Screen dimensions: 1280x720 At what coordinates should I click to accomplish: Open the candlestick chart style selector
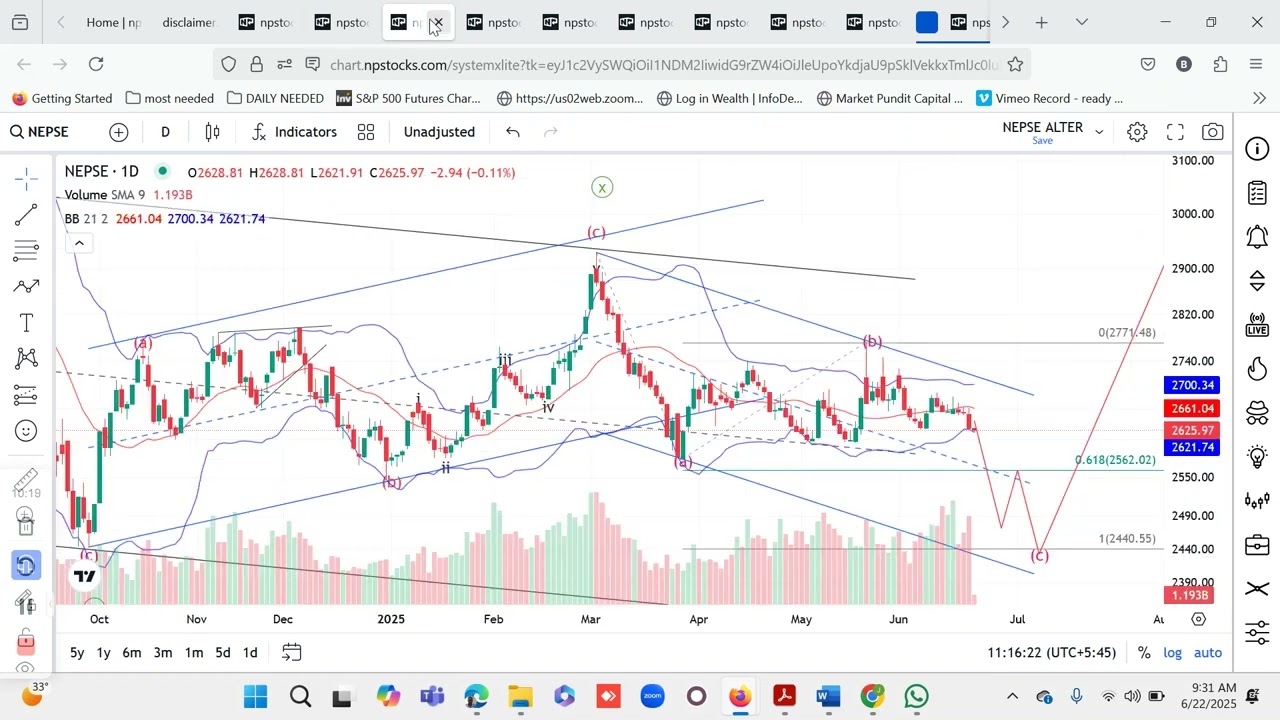point(212,132)
